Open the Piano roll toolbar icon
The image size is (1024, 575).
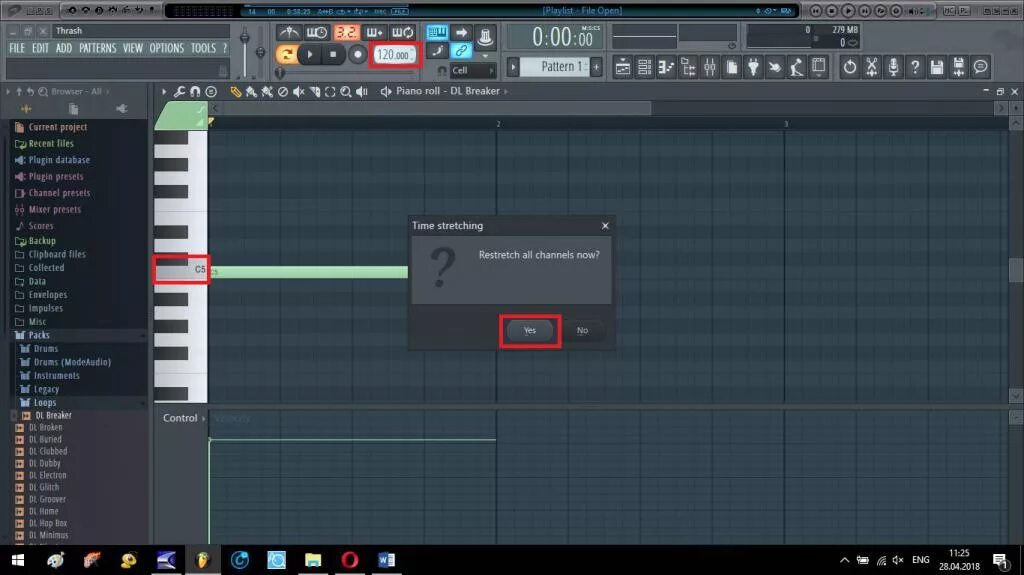666,67
